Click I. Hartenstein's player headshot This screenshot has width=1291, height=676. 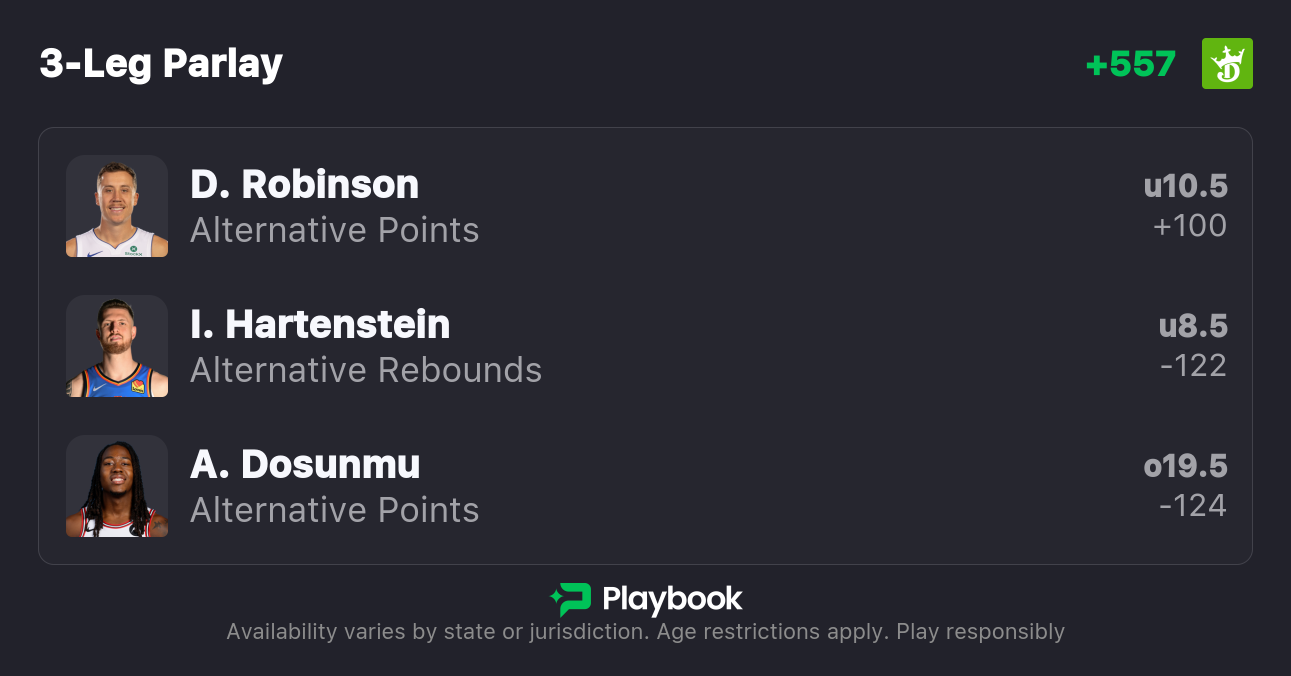pos(117,346)
